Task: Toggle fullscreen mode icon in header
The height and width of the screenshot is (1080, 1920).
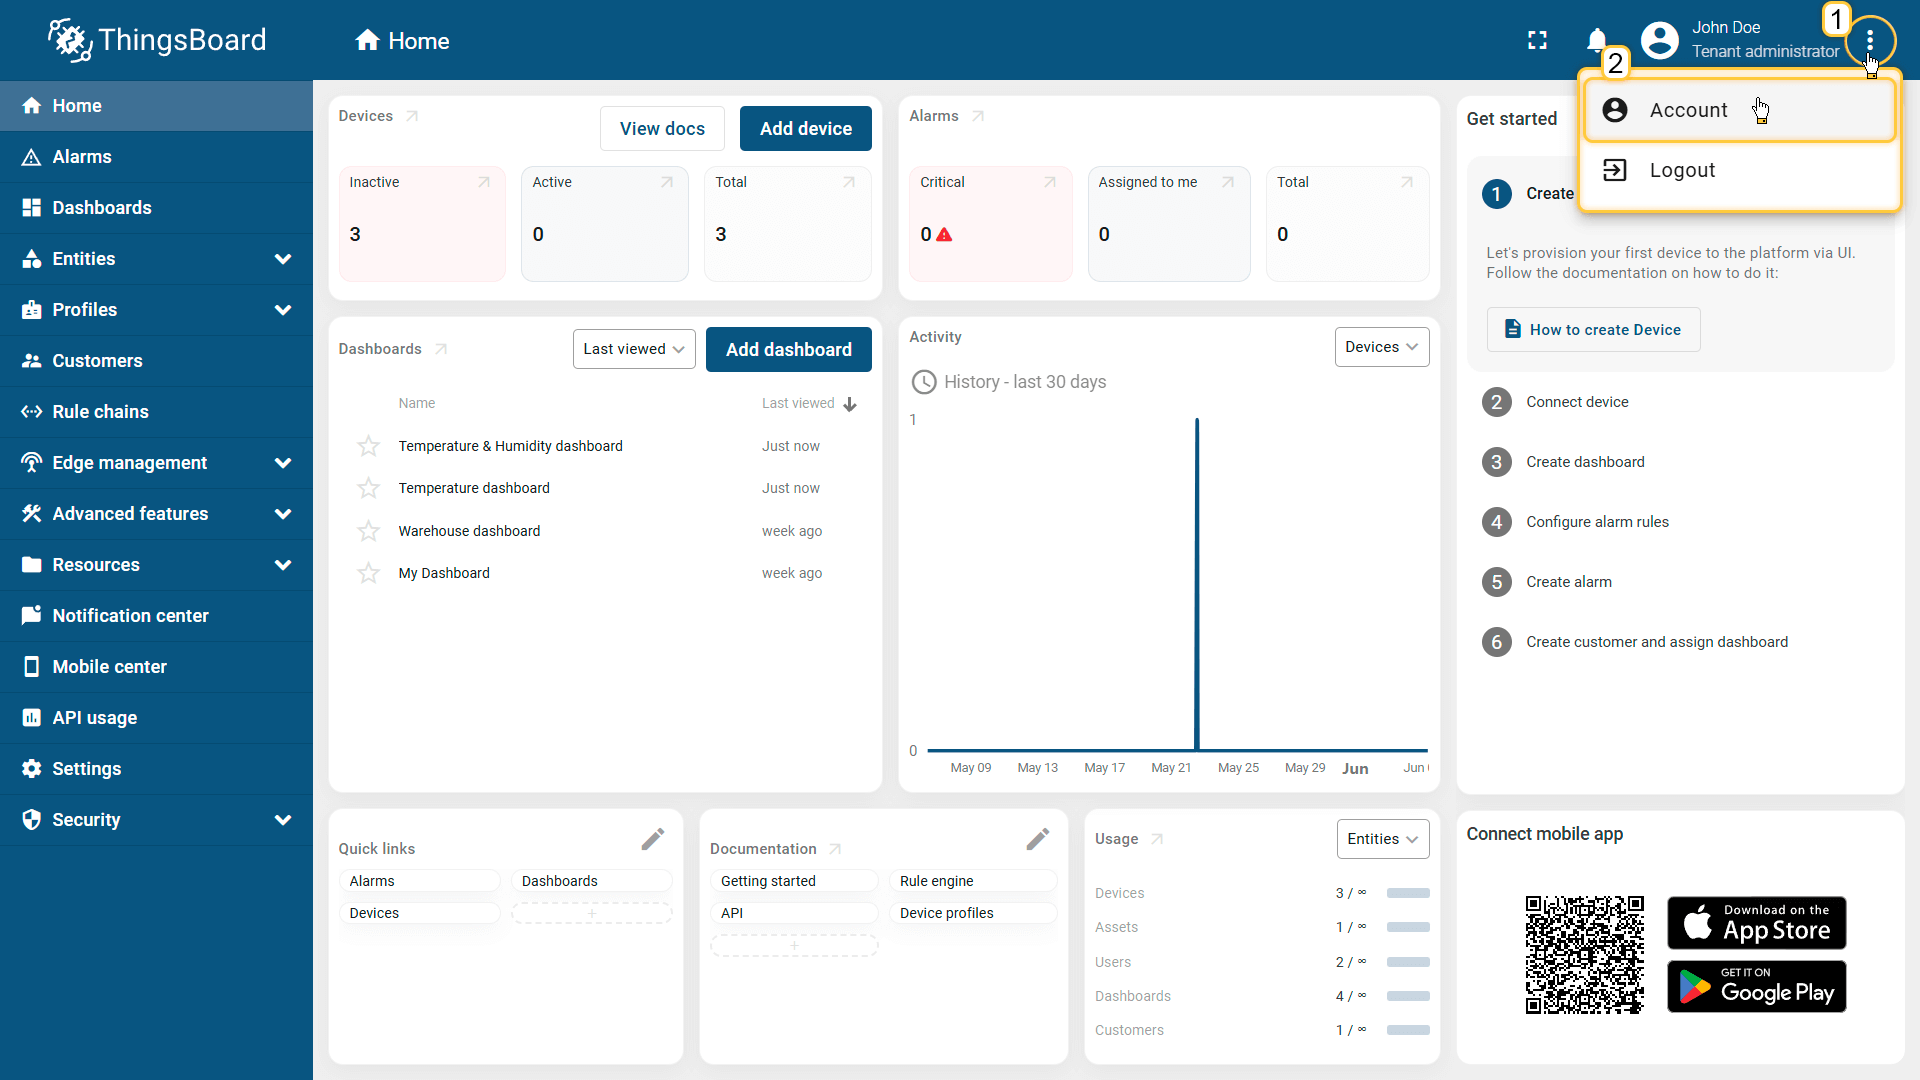Action: 1537,40
